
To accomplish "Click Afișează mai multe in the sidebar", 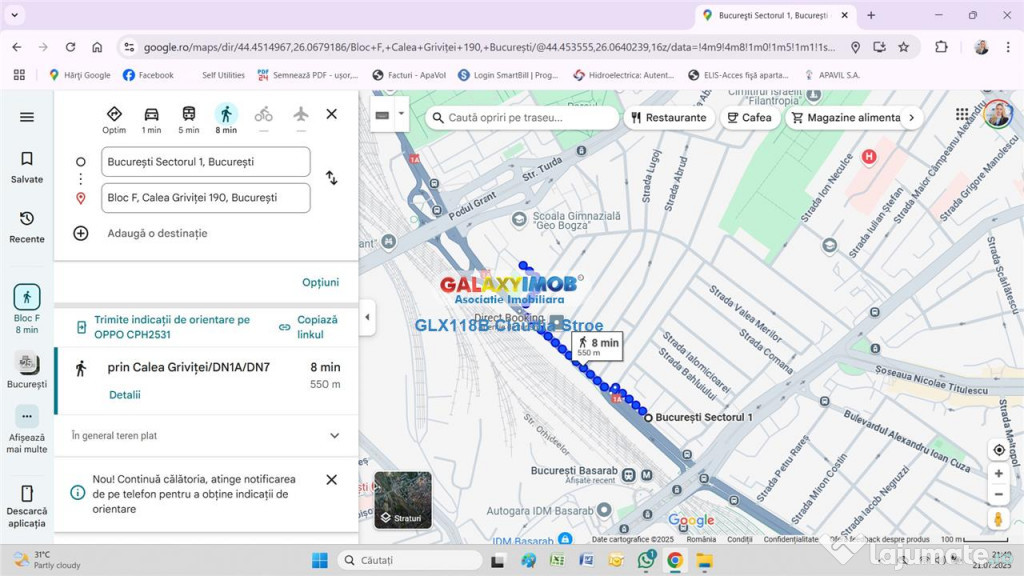I will (27, 430).
